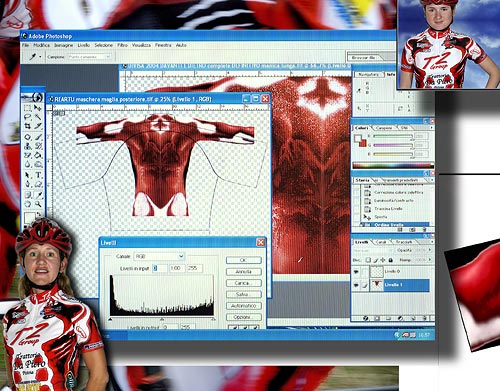The width and height of the screenshot is (500, 391).
Task: Select the Crop tool
Action: coord(27,126)
